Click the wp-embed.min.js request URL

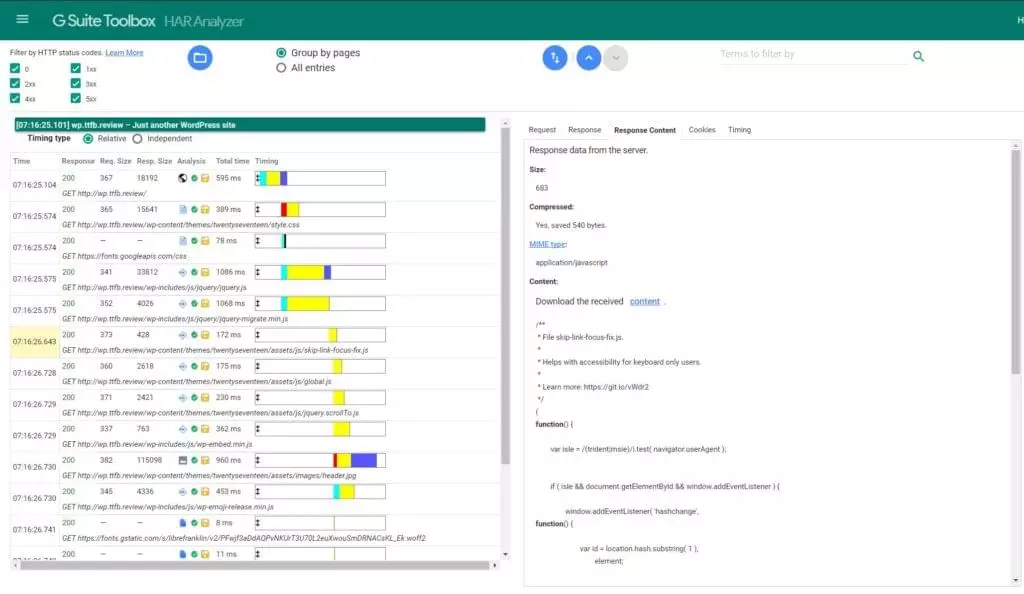coord(157,444)
